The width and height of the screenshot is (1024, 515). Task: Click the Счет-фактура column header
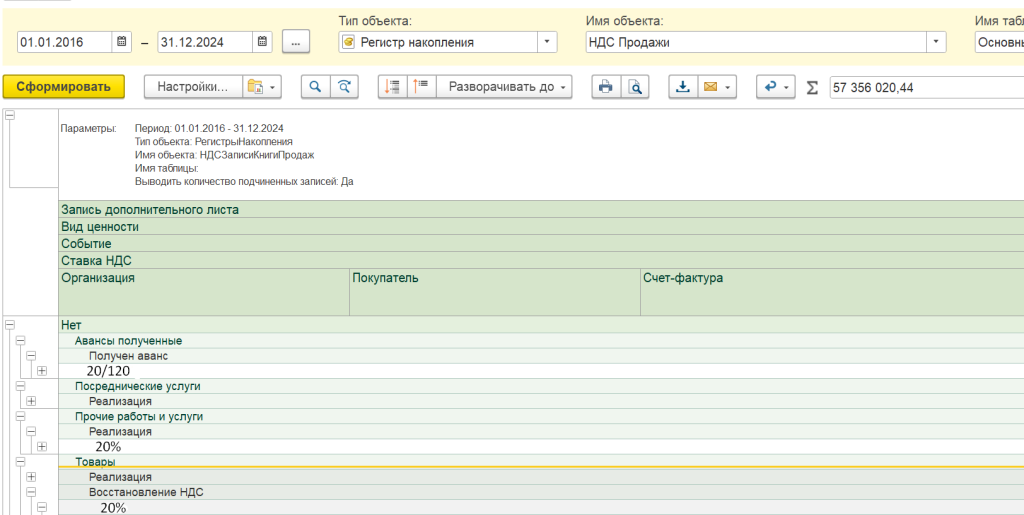point(832,292)
